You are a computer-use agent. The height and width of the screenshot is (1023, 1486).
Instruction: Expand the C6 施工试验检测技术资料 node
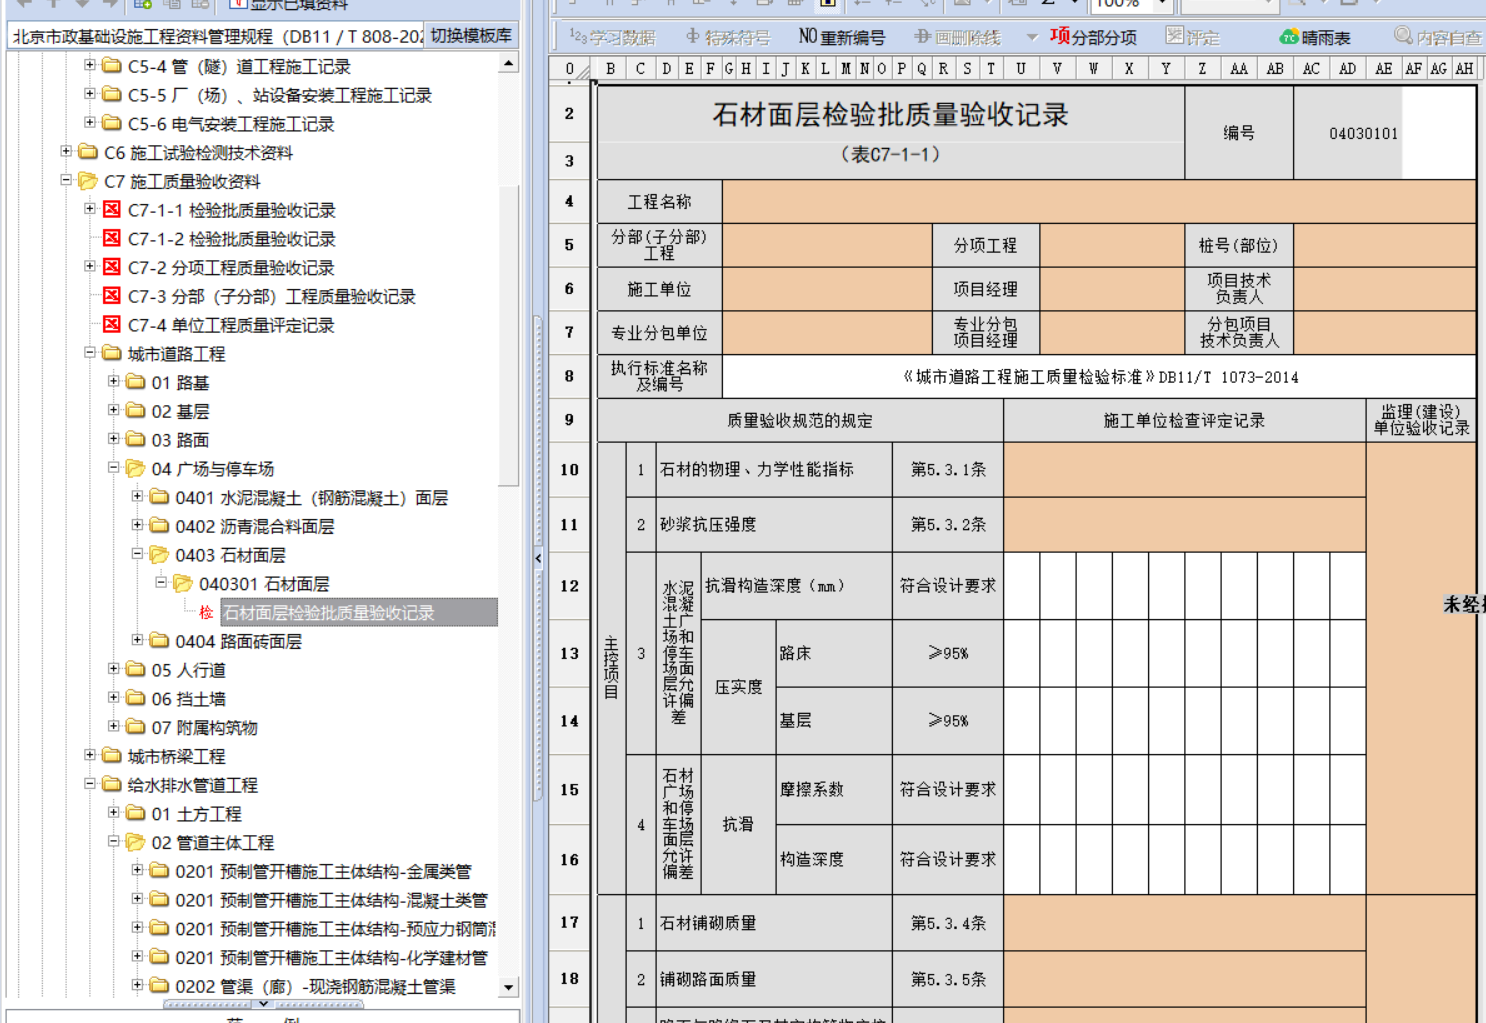pyautogui.click(x=66, y=151)
